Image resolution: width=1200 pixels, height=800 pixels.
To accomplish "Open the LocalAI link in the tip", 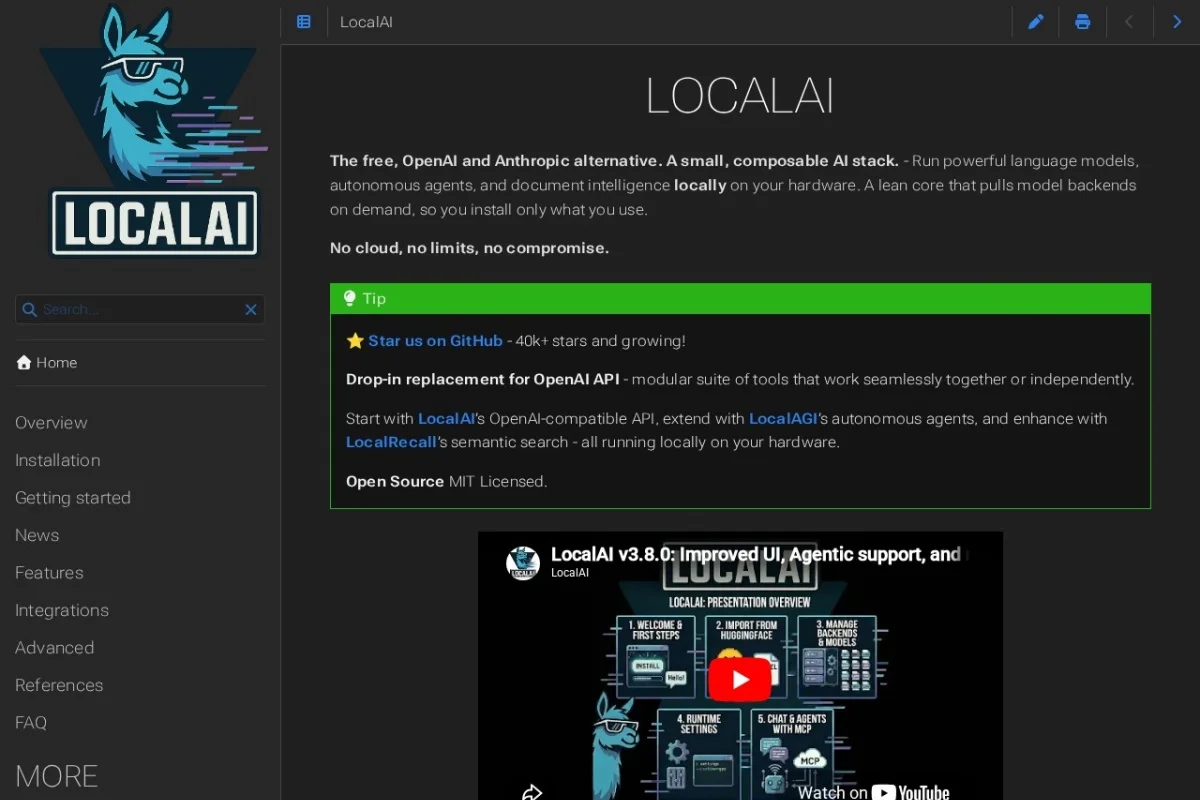I will pos(446,419).
